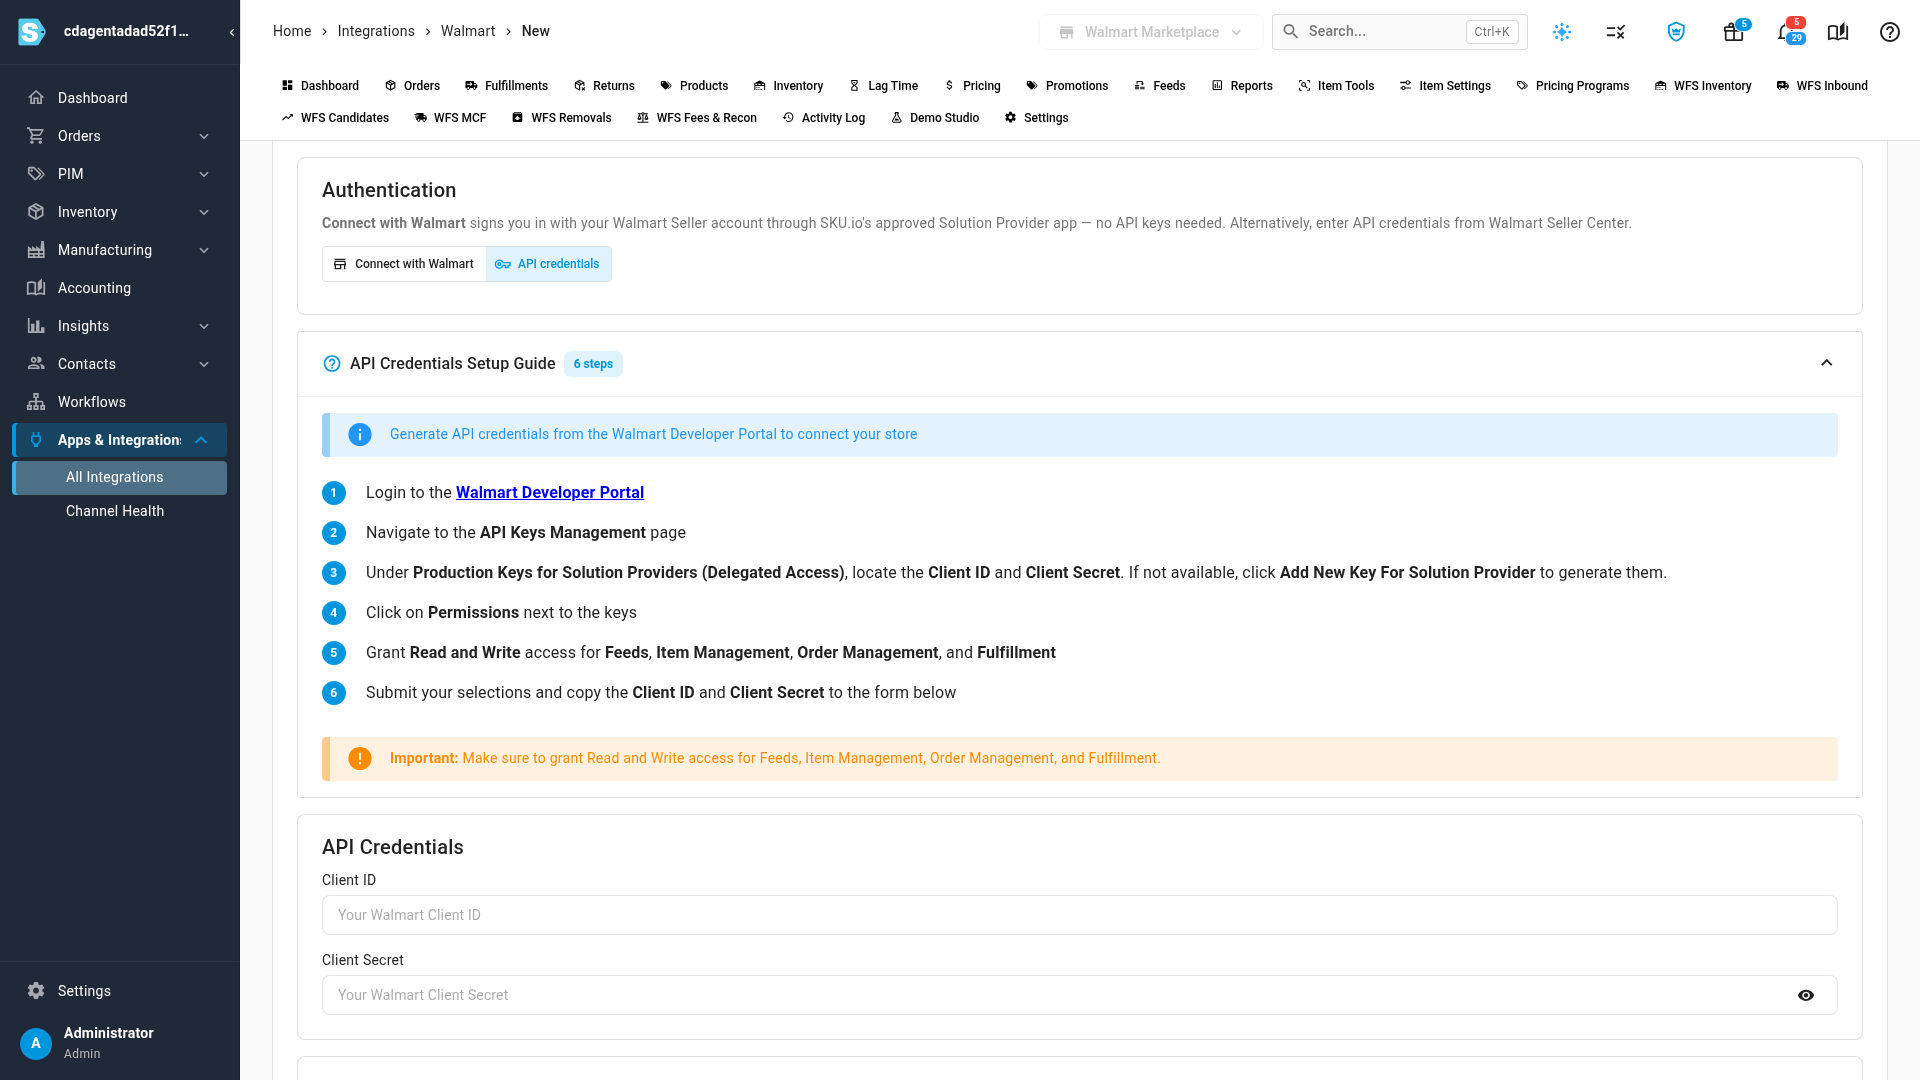1920x1080 pixels.
Task: Click the Accounting icon in sidebar
Action: coord(36,288)
